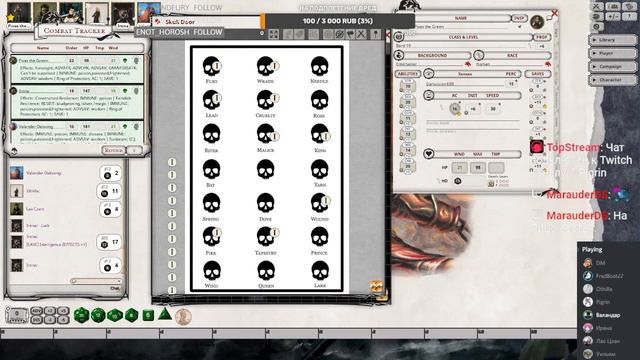The image size is (640, 360).
Task: Click the RACE header on the character sheet
Action: coord(512,55)
